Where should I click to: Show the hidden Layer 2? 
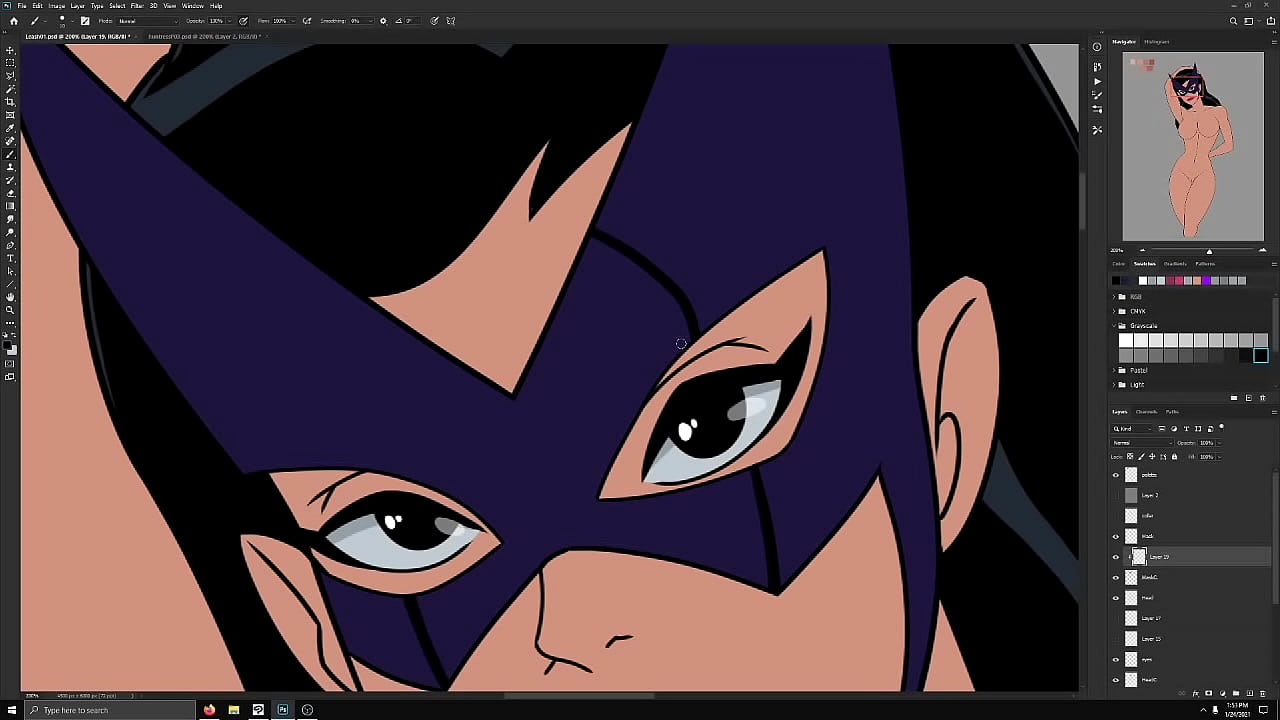click(1116, 496)
